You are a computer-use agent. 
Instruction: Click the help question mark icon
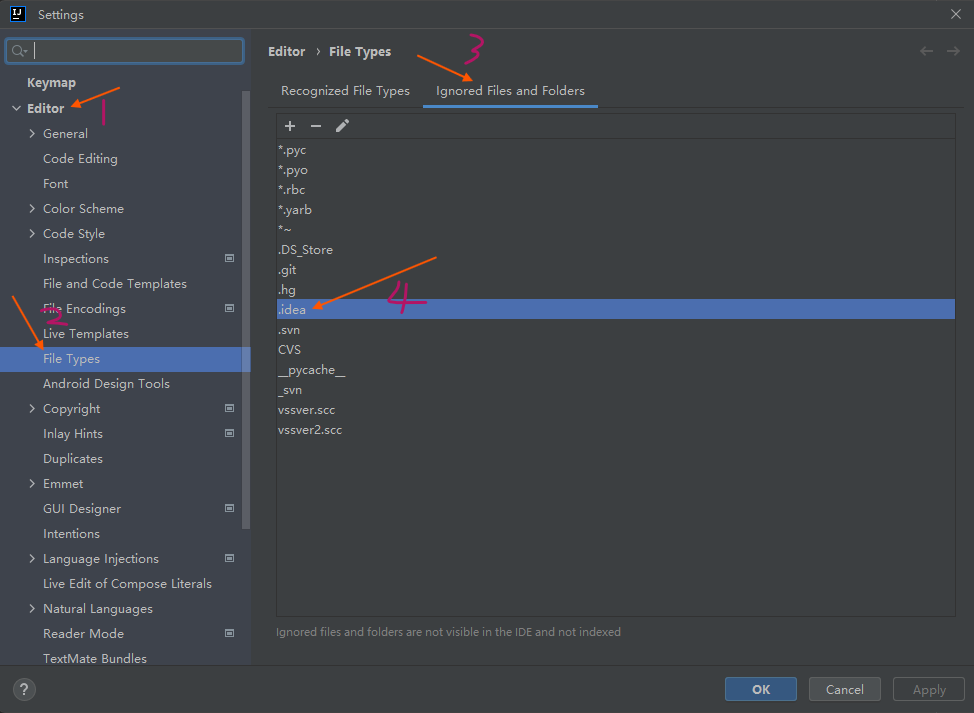click(25, 689)
